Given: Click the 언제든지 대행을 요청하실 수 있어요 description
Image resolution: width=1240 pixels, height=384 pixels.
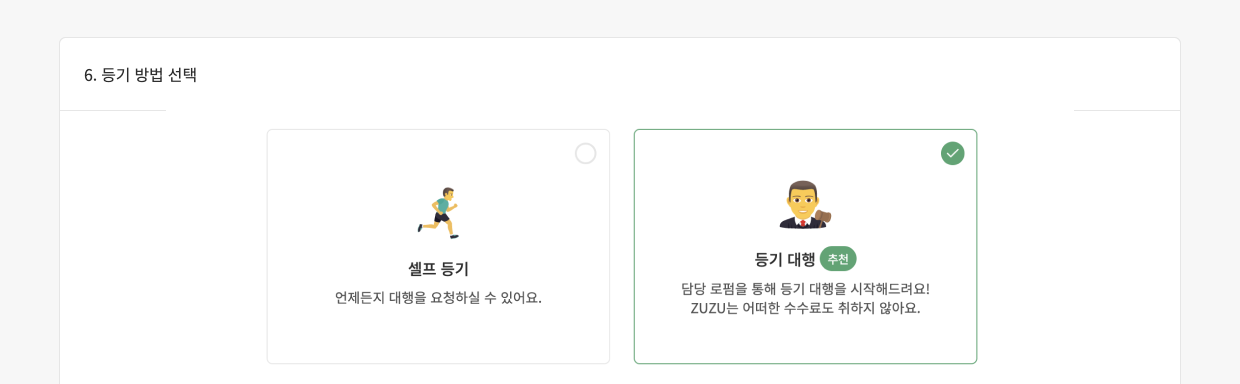Looking at the screenshot, I should [x=438, y=297].
